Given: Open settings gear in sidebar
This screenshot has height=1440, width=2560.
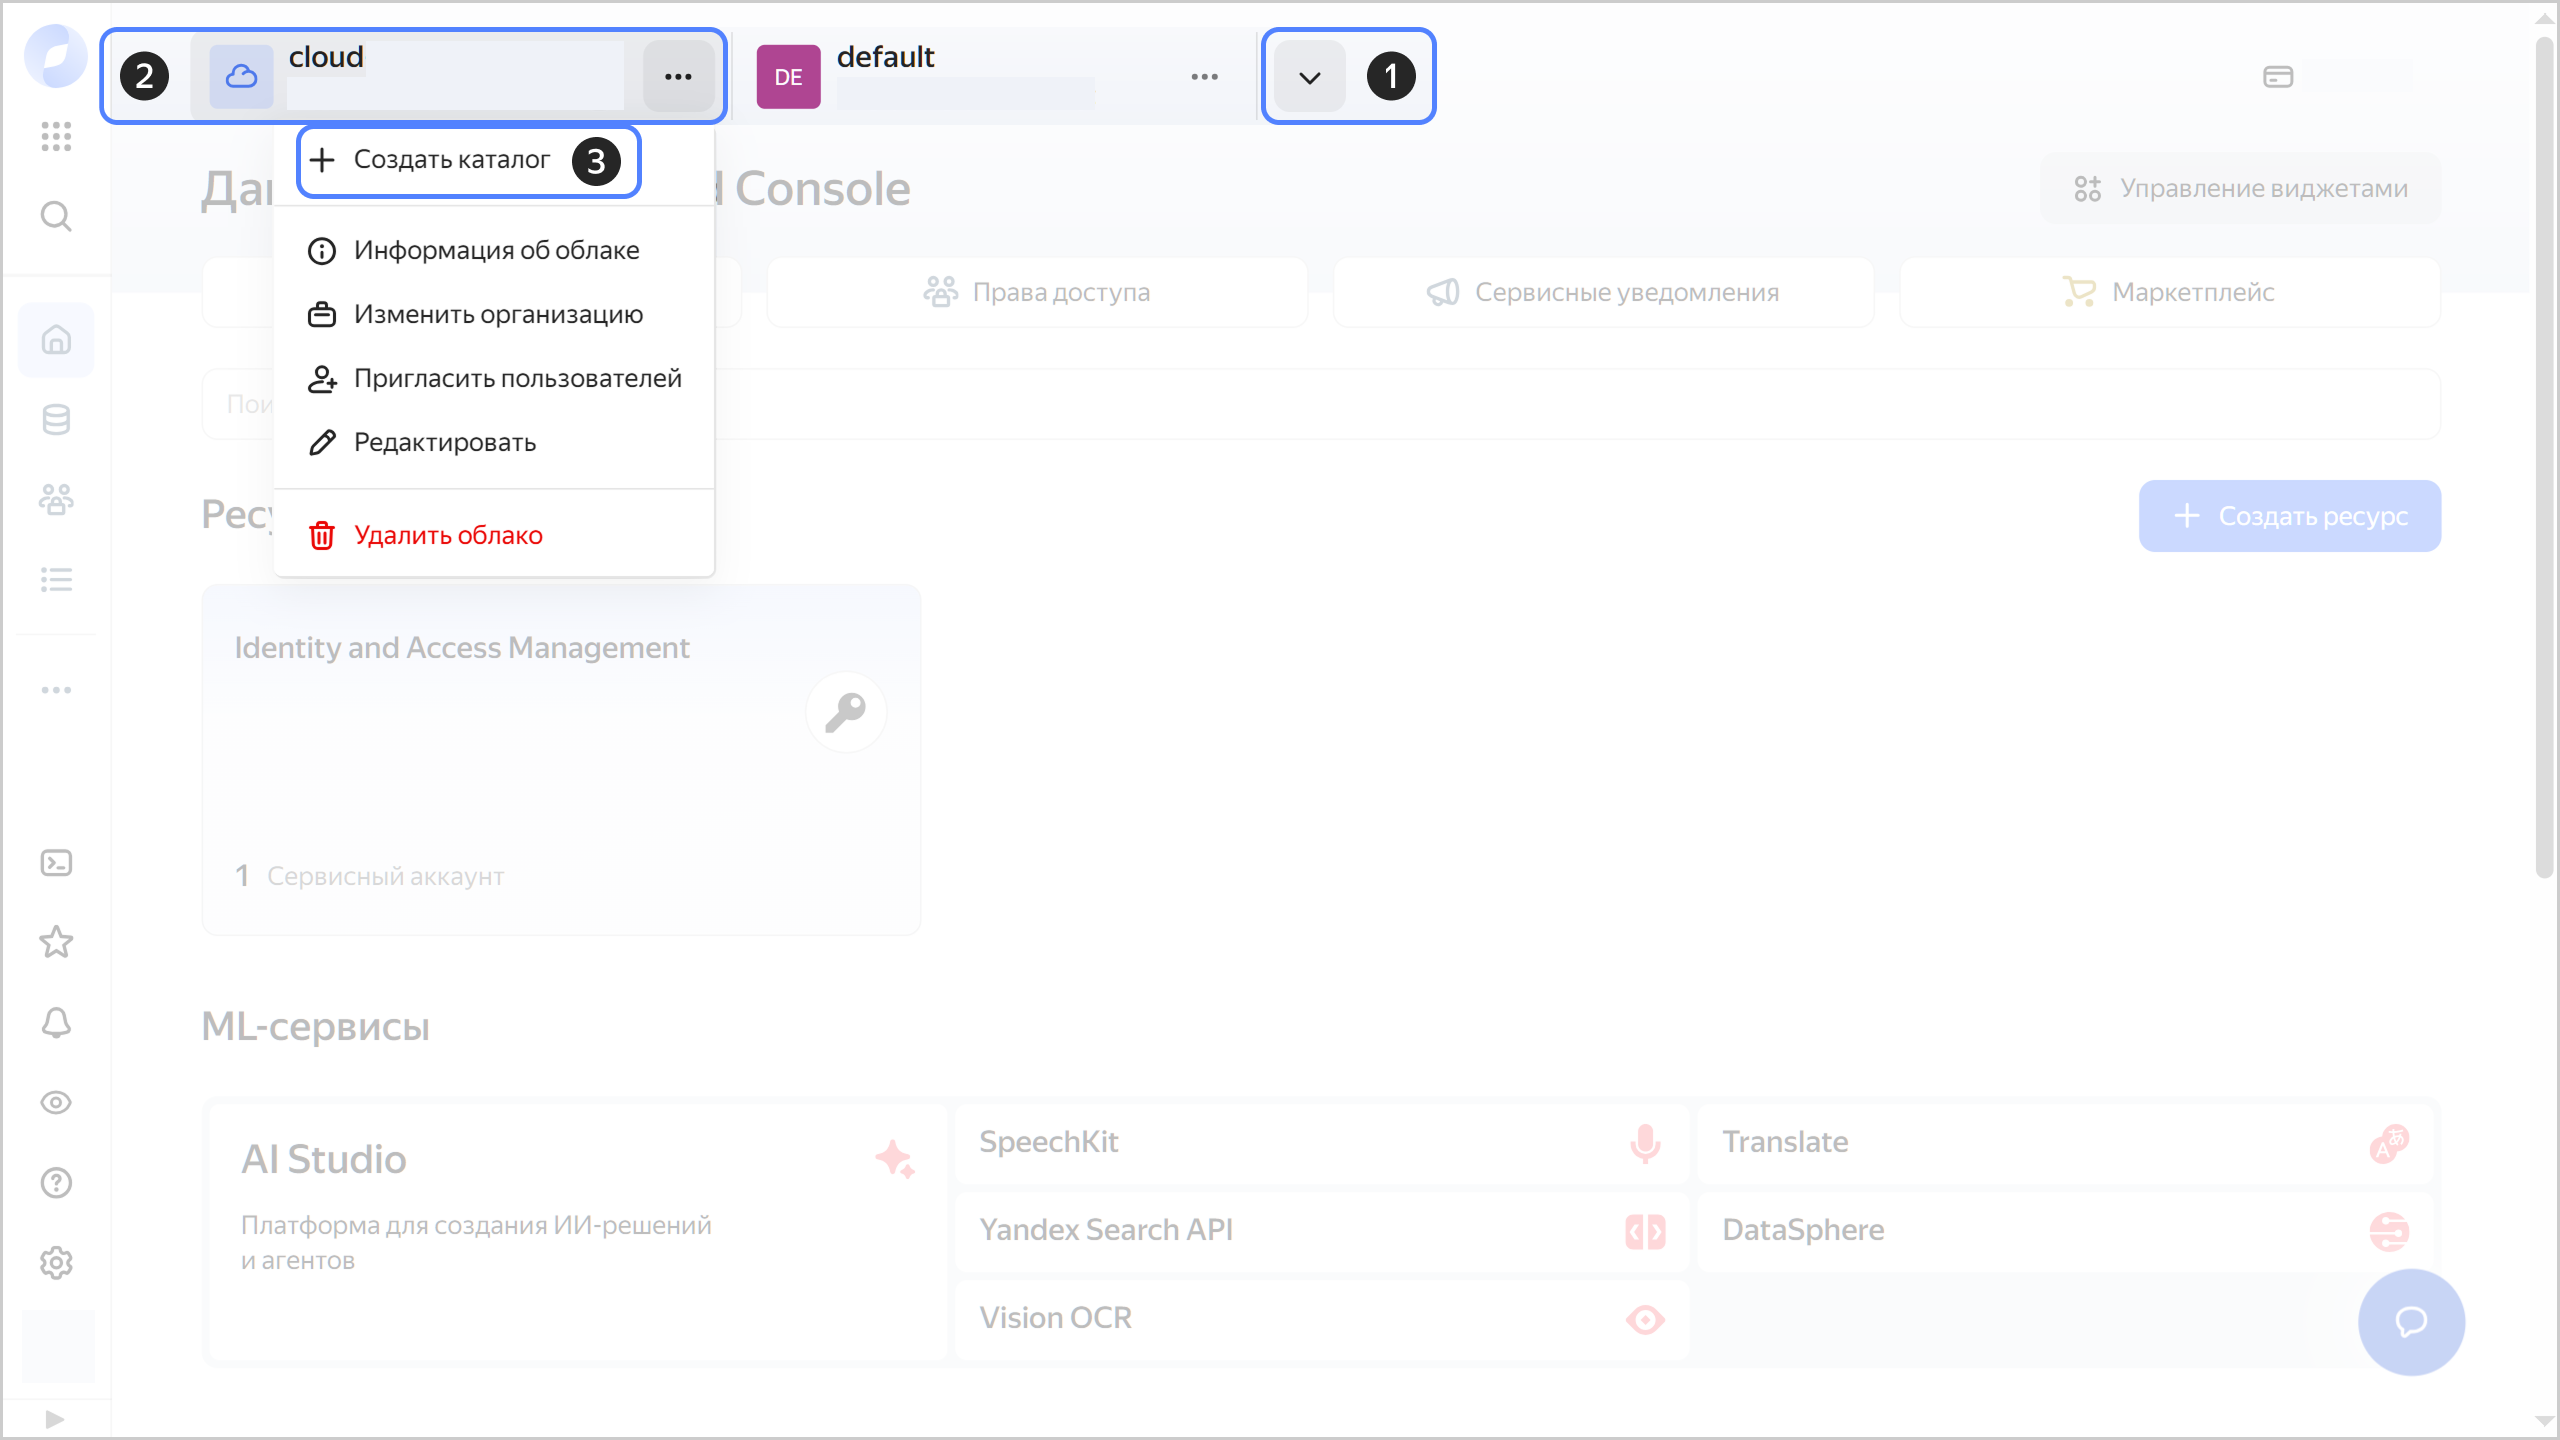Looking at the screenshot, I should coord(56,1263).
